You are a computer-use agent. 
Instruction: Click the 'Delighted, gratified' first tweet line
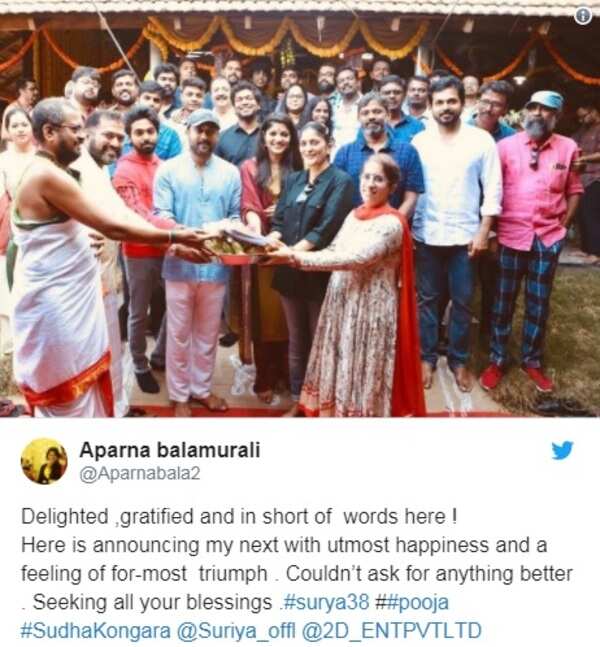tap(239, 517)
